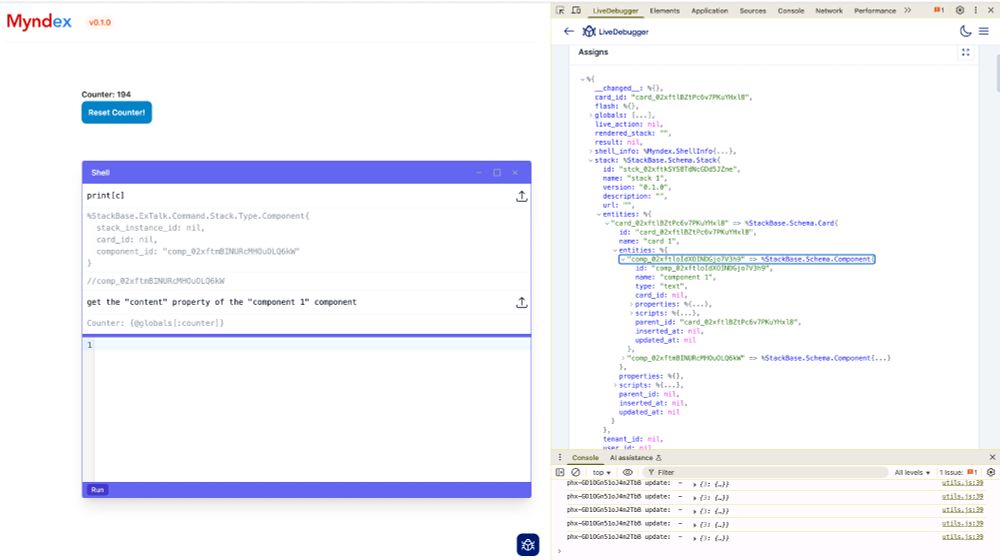Collapse the highlighted comp_02xftloIdXOINDGjo7V3h9 component
This screenshot has height=560, width=1000.
point(623,260)
